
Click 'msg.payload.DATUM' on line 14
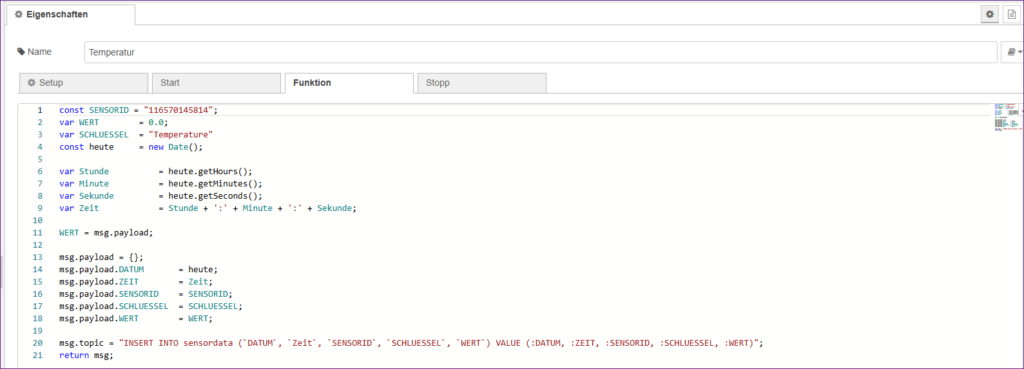coord(101,269)
